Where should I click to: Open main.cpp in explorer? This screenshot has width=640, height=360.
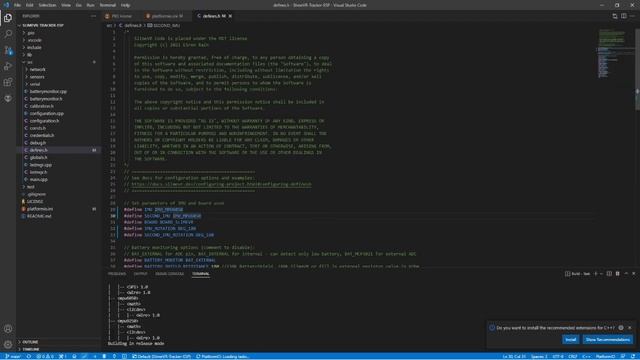[x=38, y=179]
